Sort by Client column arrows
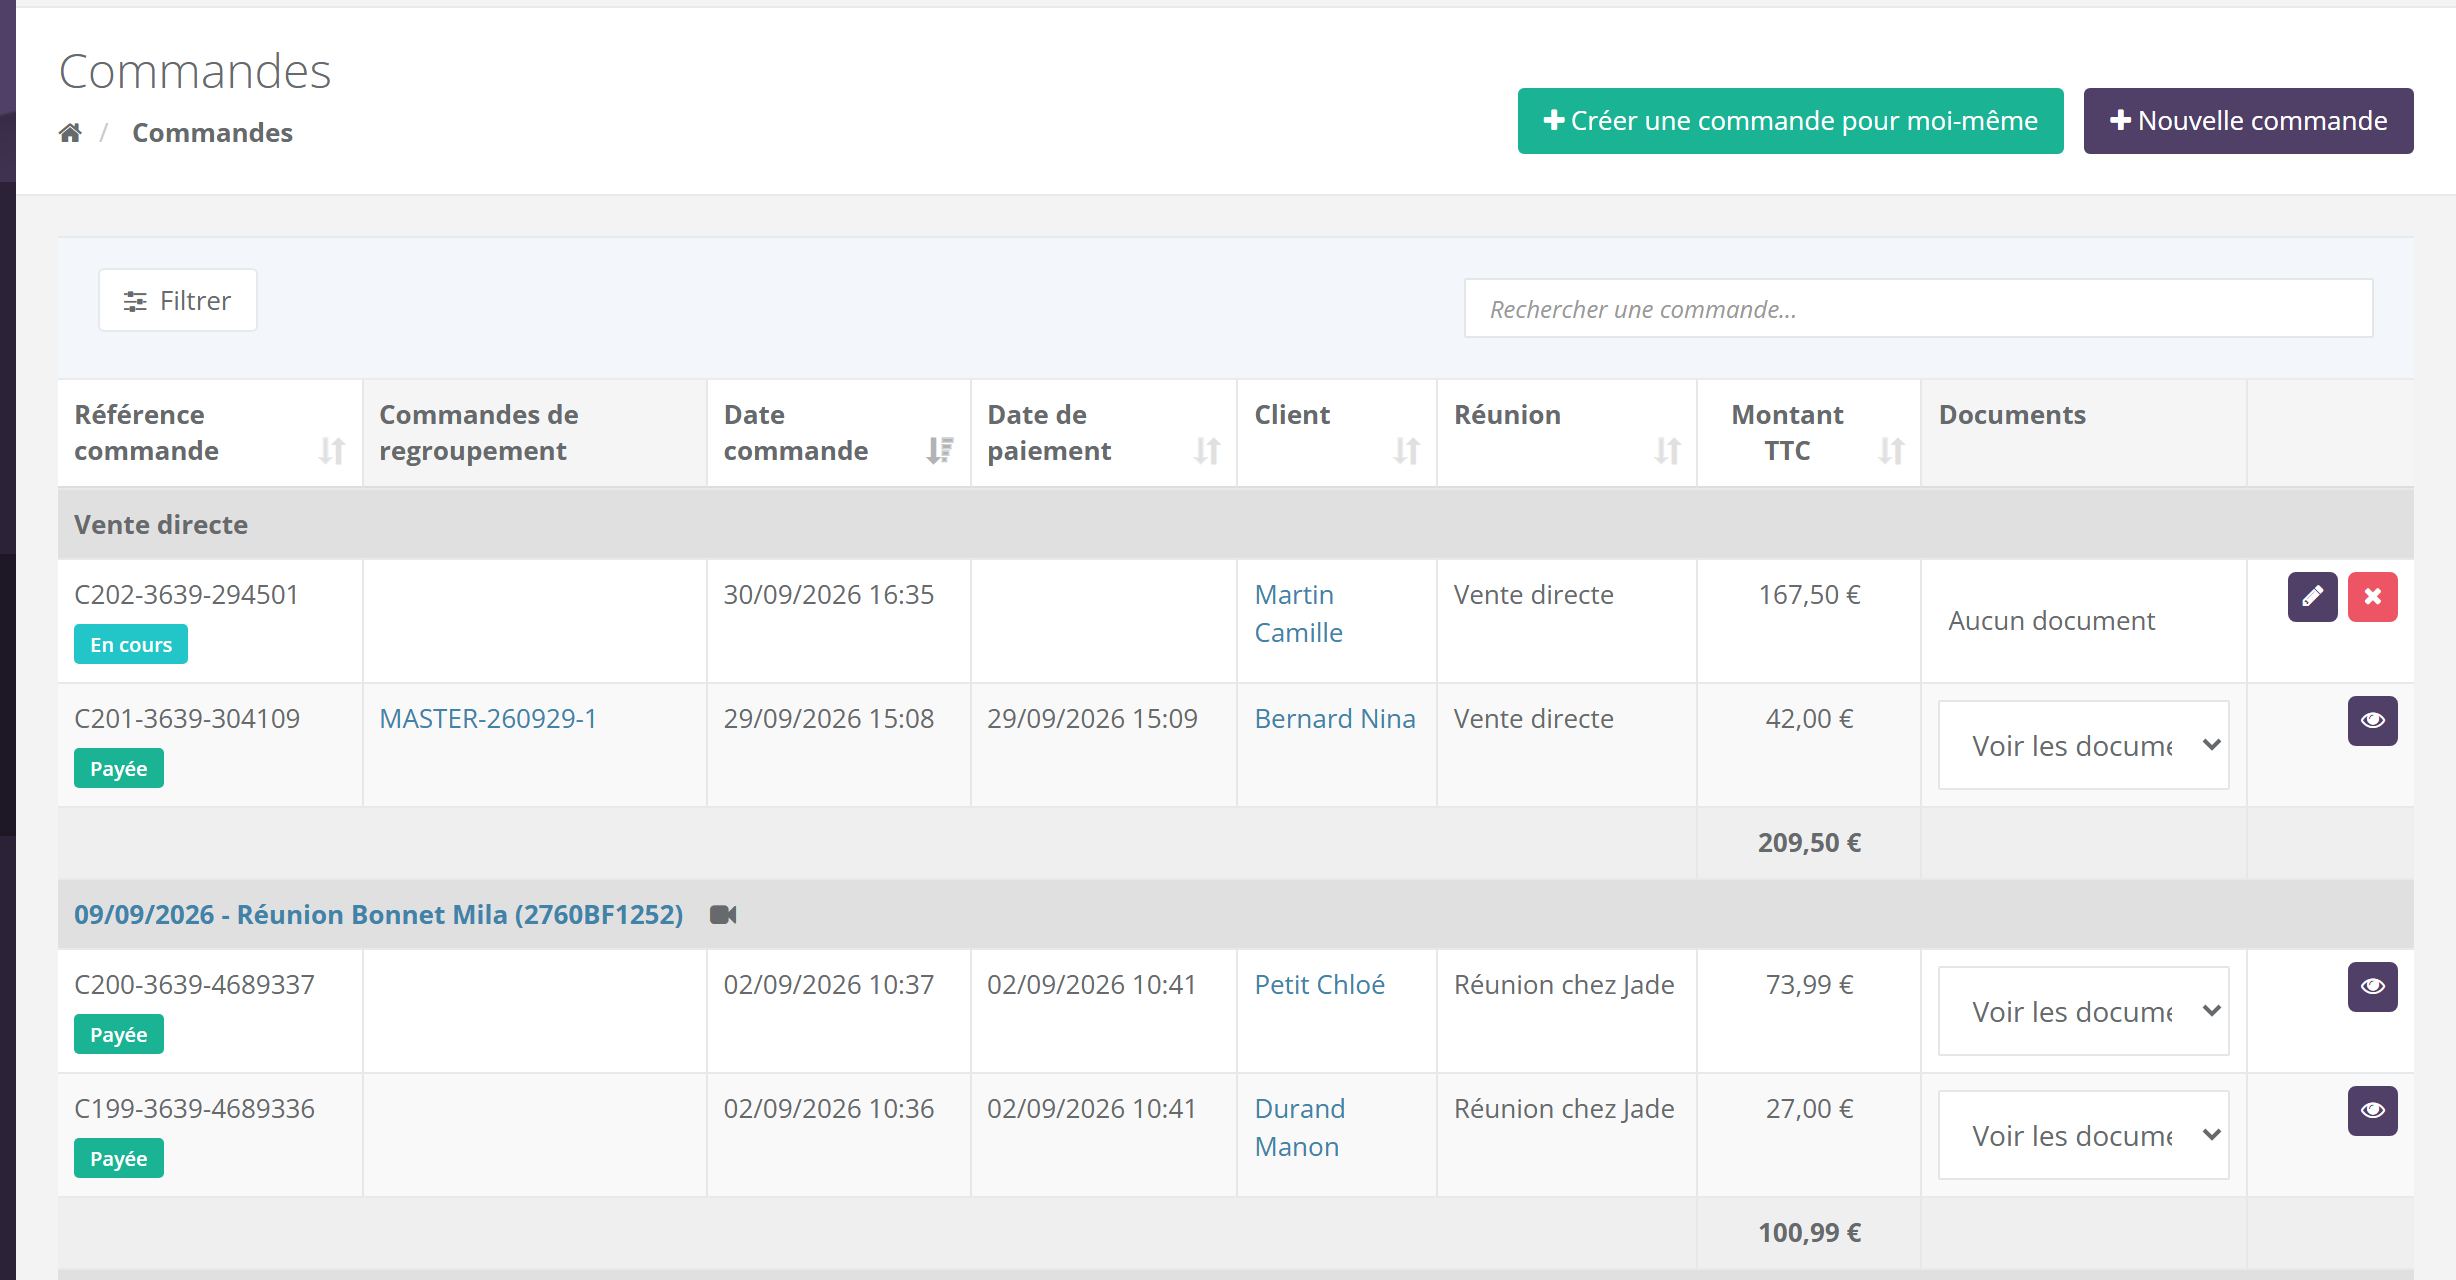The width and height of the screenshot is (2456, 1280). [1407, 451]
